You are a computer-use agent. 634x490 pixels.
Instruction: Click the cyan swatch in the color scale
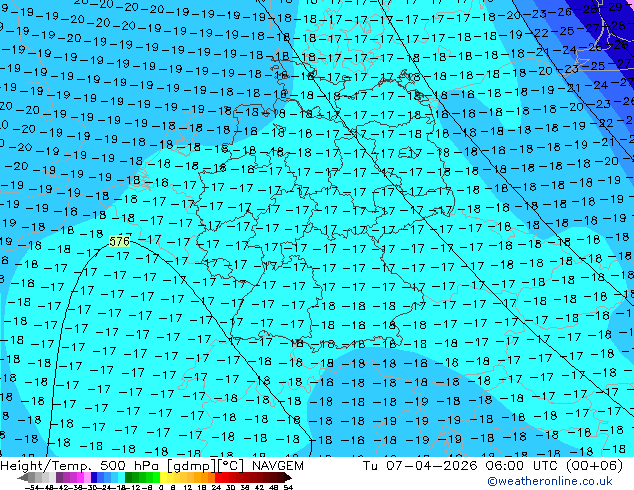coord(121,478)
